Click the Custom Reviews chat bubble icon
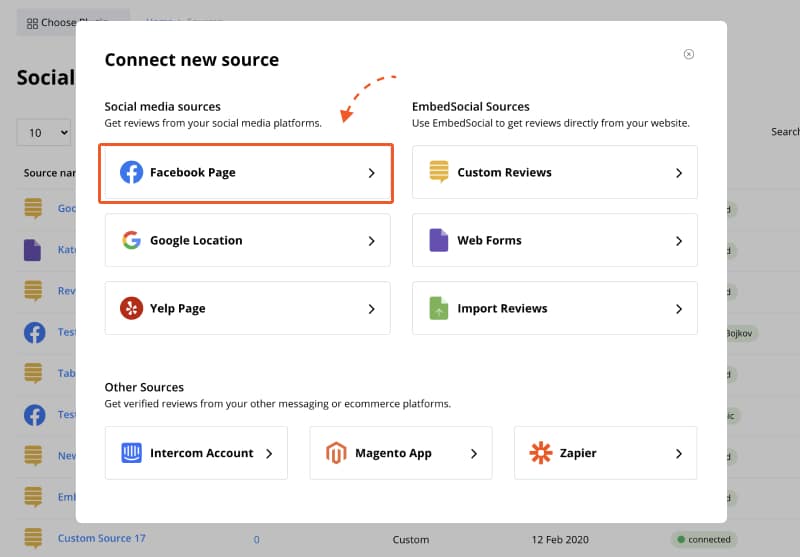The height and width of the screenshot is (557, 800). coord(439,172)
